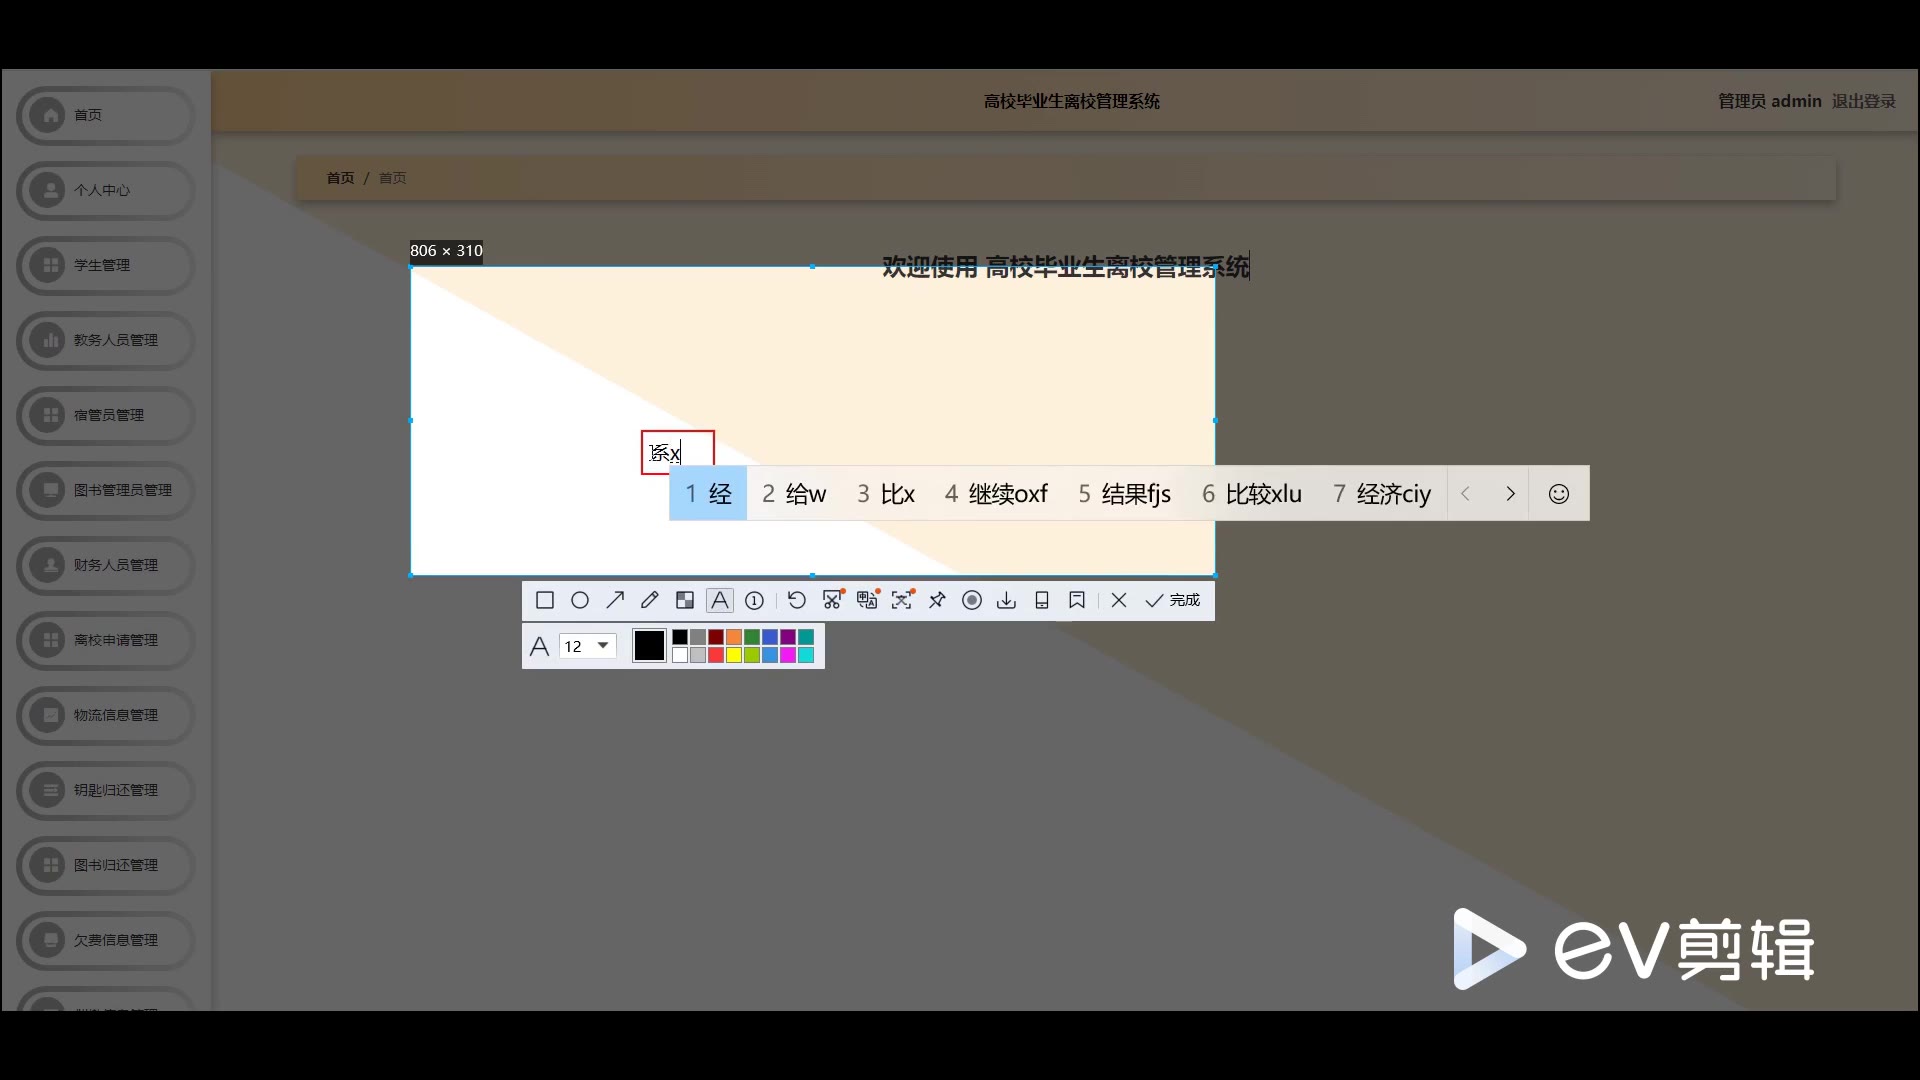
Task: Click 退出登录 link
Action: pyautogui.click(x=1864, y=101)
